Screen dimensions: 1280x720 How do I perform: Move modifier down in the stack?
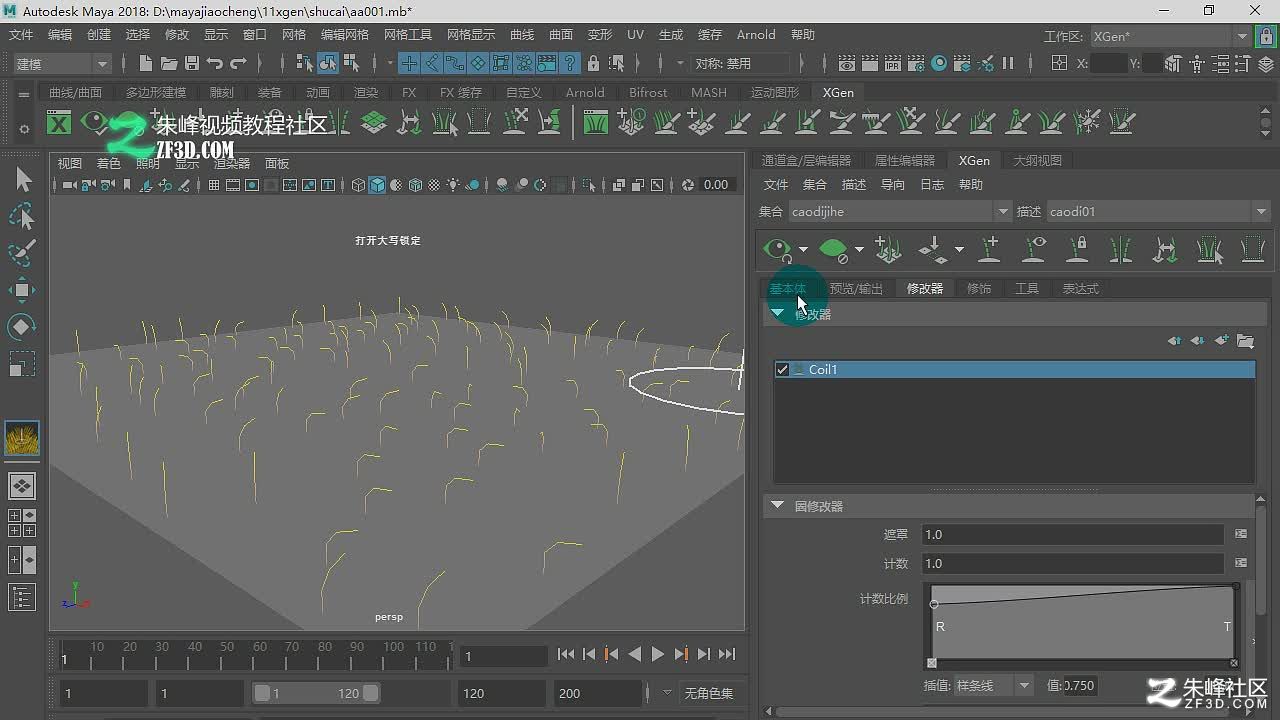[x=1197, y=341]
